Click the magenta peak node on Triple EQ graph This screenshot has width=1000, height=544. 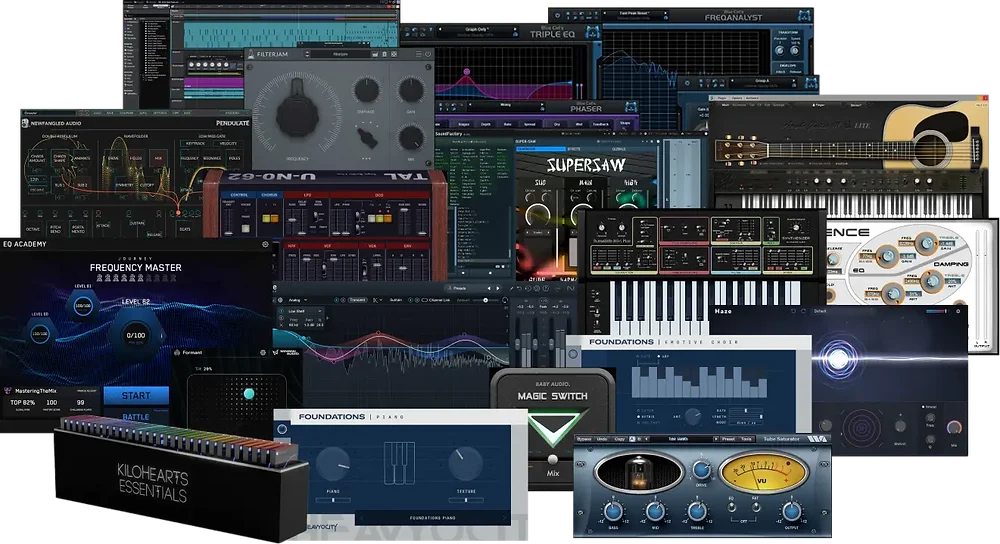click(467, 72)
